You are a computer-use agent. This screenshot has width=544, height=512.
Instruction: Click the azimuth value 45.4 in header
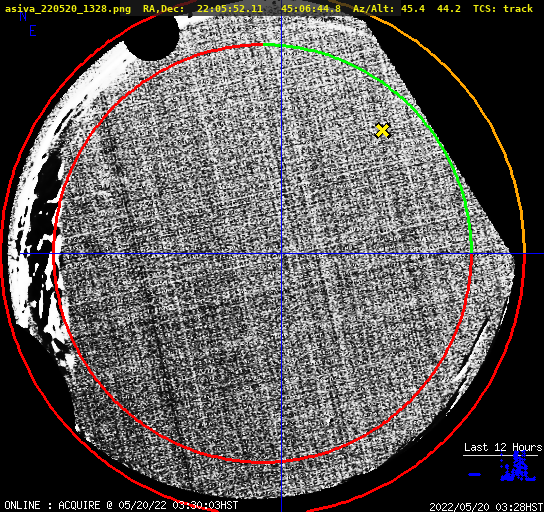tap(413, 8)
